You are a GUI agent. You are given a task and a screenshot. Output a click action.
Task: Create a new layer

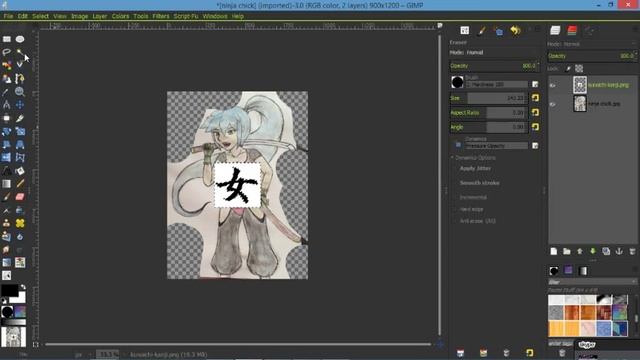[x=553, y=251]
